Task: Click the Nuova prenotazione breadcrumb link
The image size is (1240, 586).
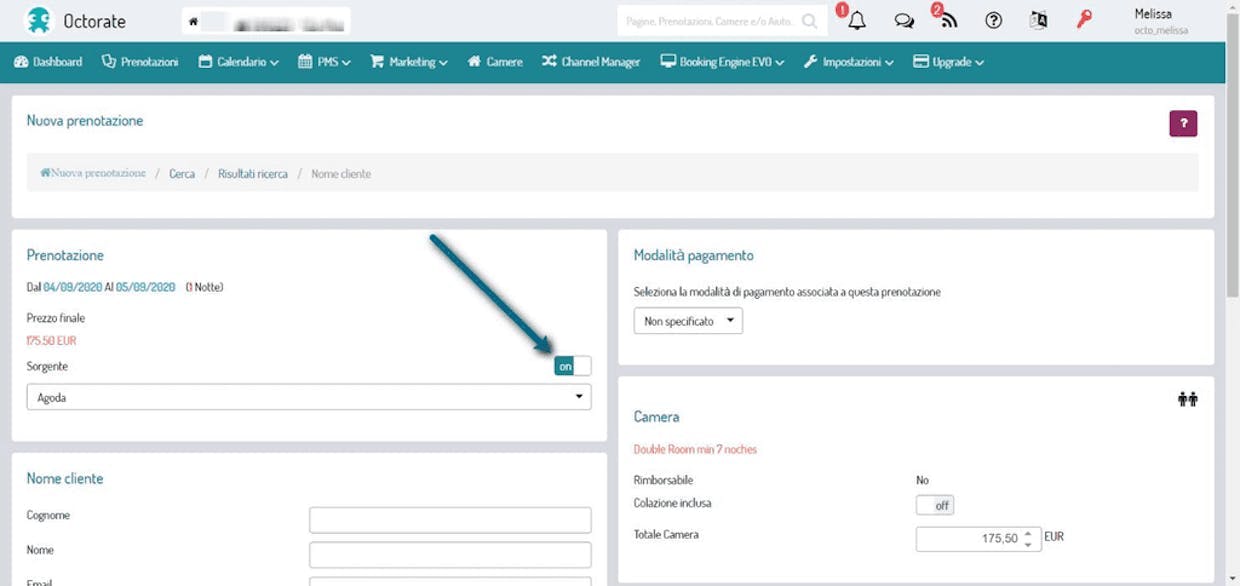Action: point(93,173)
